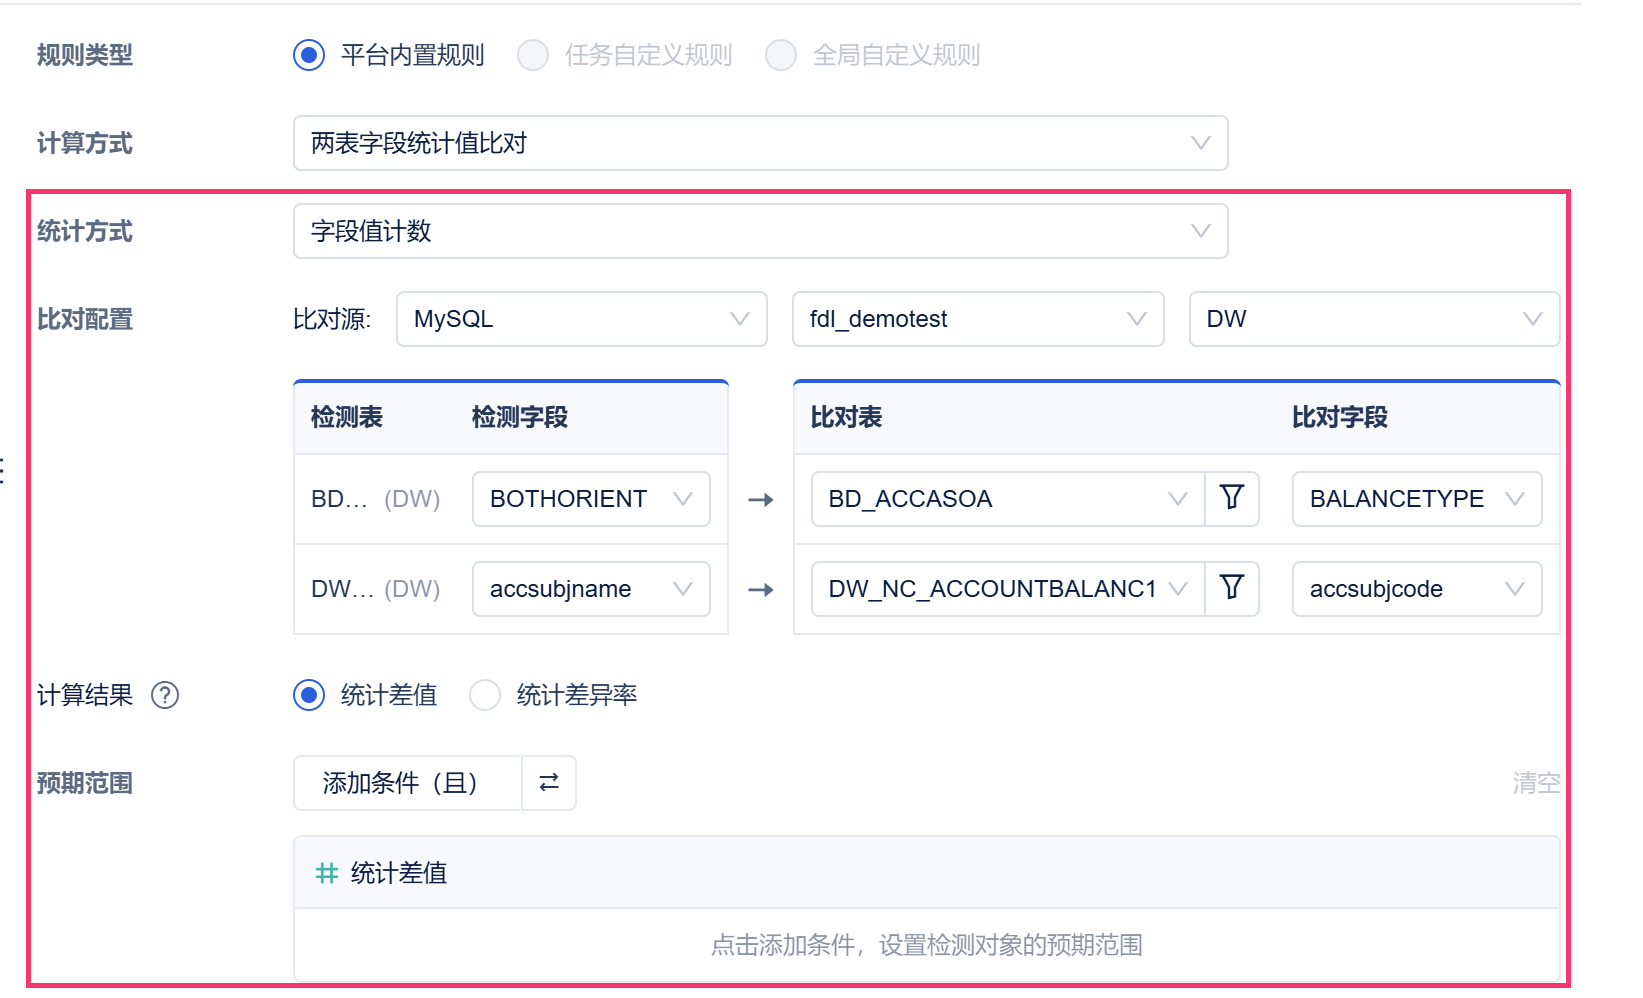Click arrow icon in BOTHORIENT row
Screen dimensions: 1643x998
[x=761, y=499]
